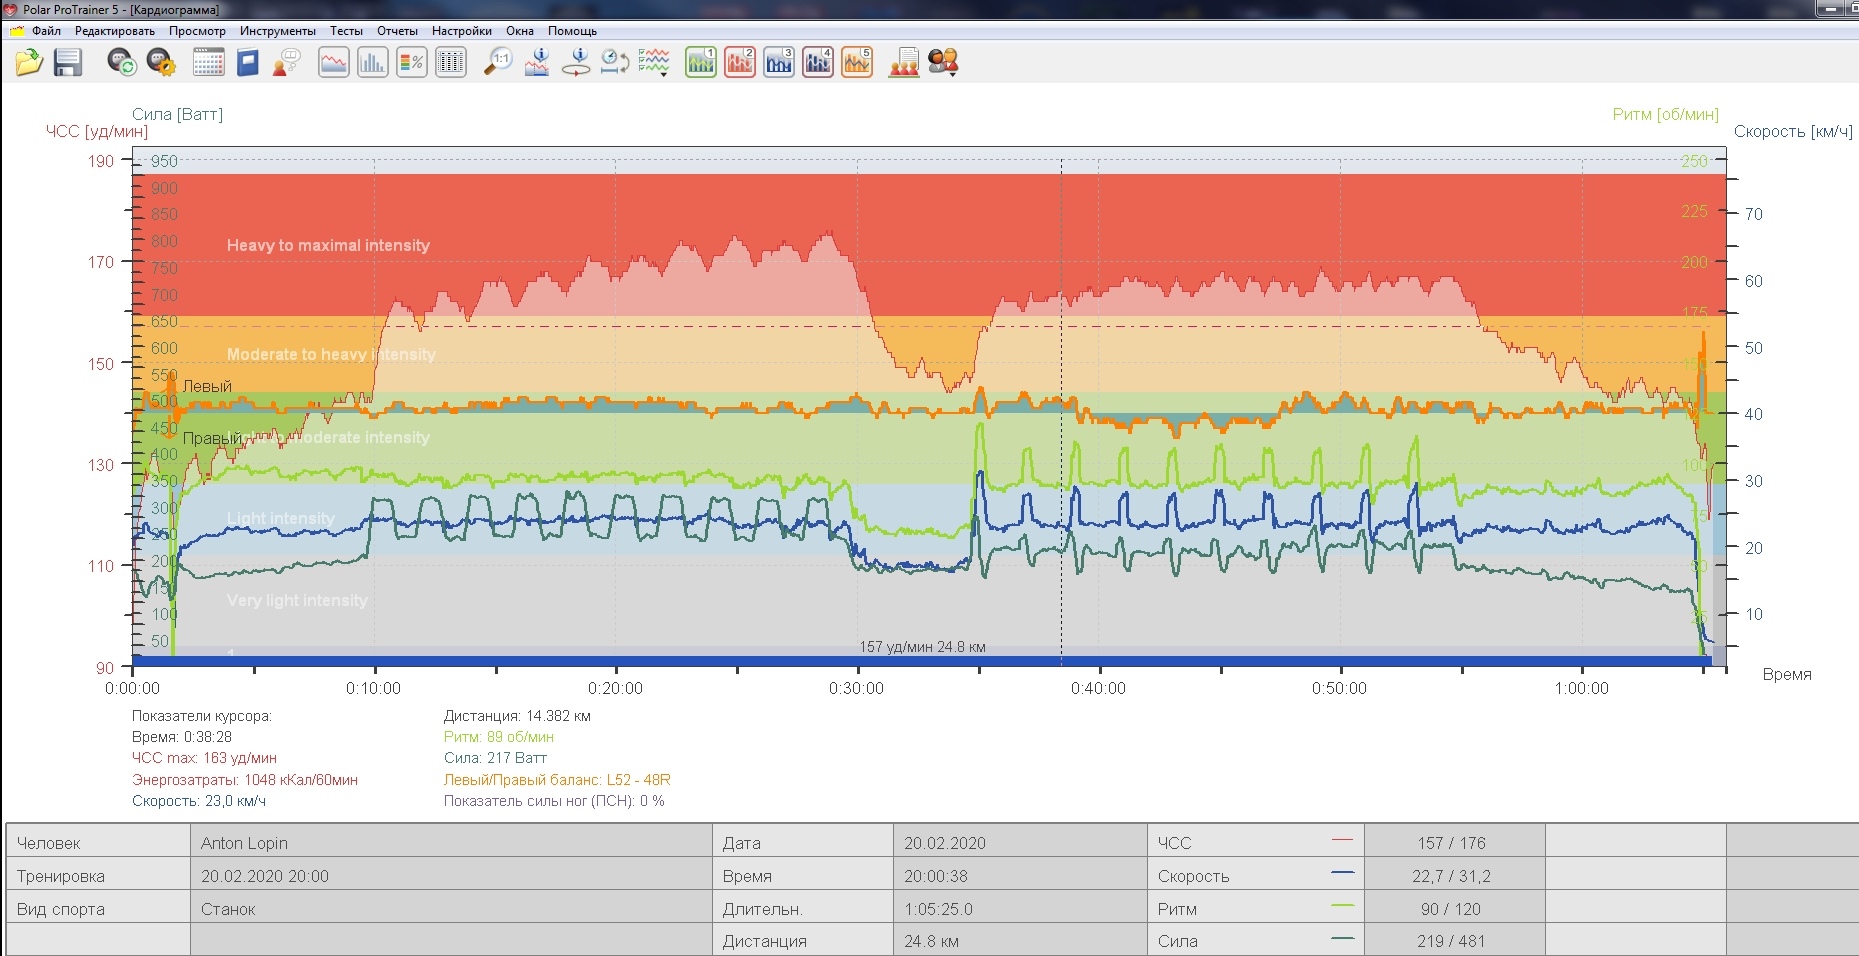Toggle orange graph preset 5
The width and height of the screenshot is (1859, 956).
click(857, 63)
